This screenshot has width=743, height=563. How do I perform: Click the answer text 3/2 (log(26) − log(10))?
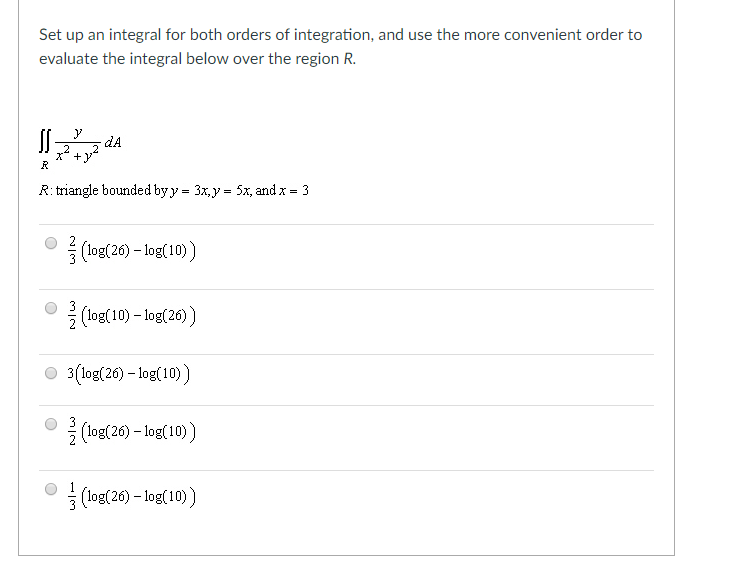coord(132,431)
